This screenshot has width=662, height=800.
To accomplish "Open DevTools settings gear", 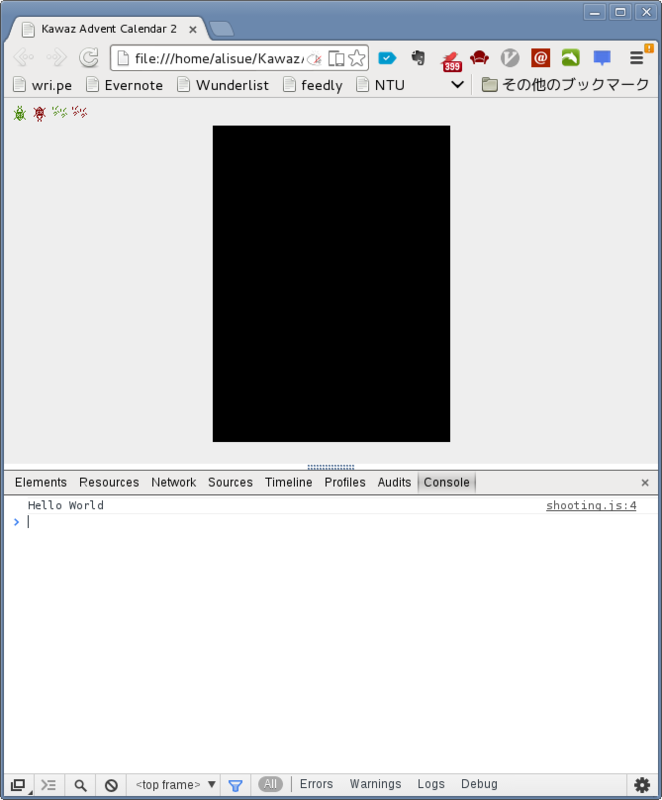I will point(642,785).
